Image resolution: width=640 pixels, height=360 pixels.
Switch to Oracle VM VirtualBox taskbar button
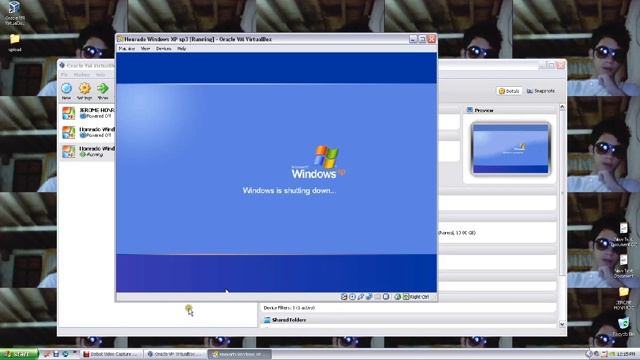(175, 354)
